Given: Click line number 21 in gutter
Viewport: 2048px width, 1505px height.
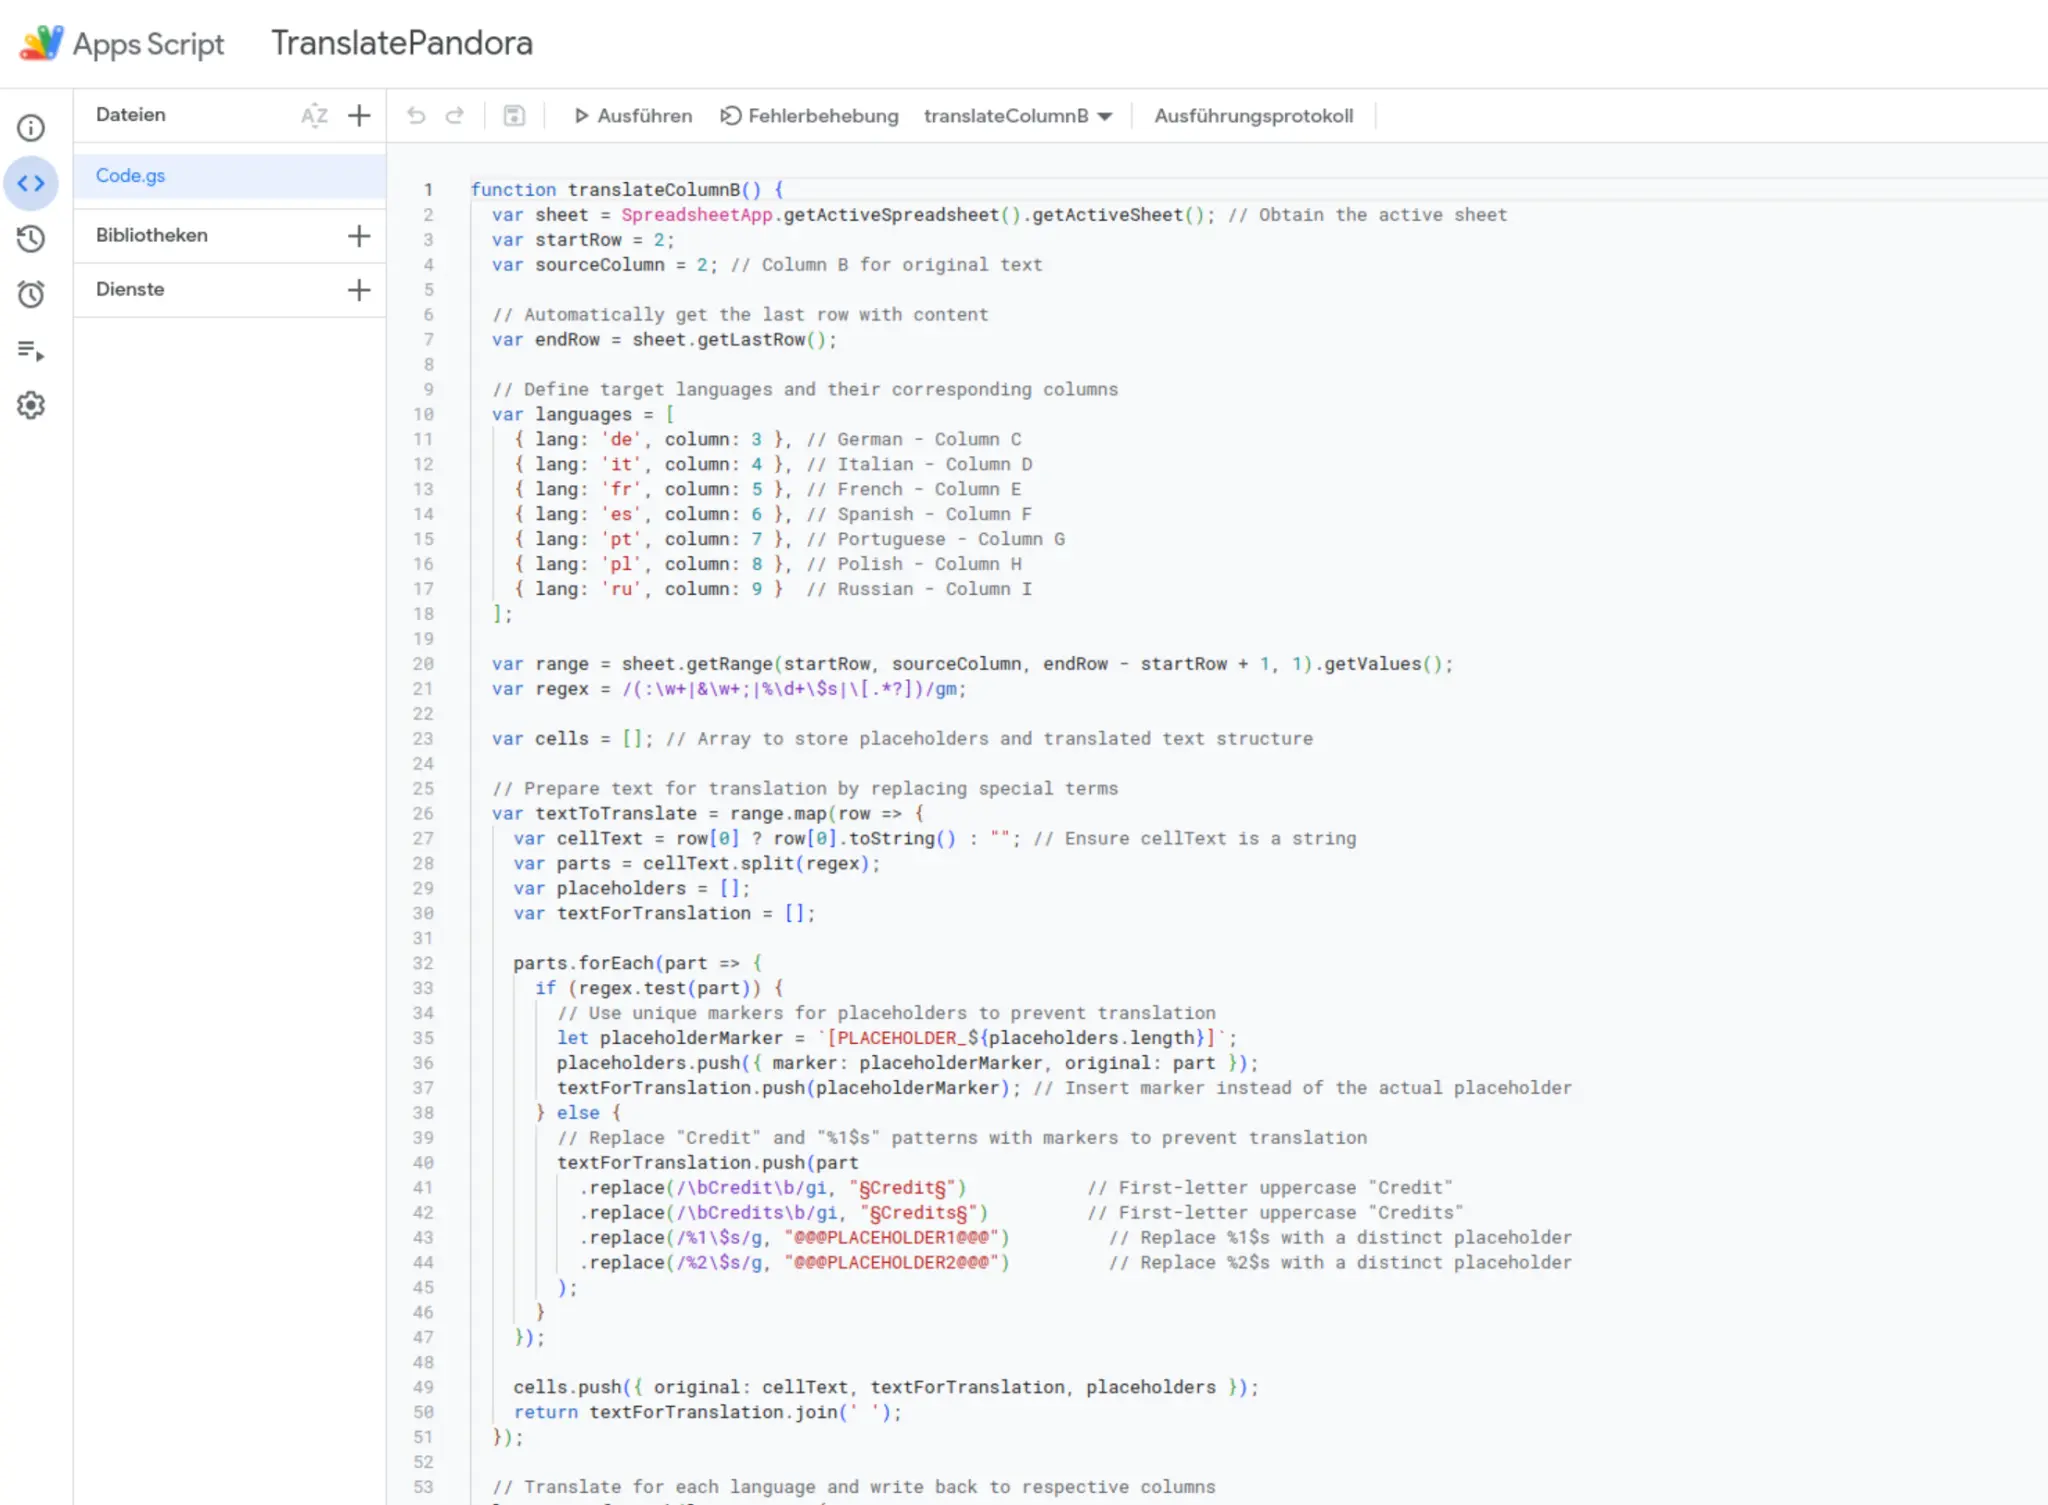Looking at the screenshot, I should (424, 689).
